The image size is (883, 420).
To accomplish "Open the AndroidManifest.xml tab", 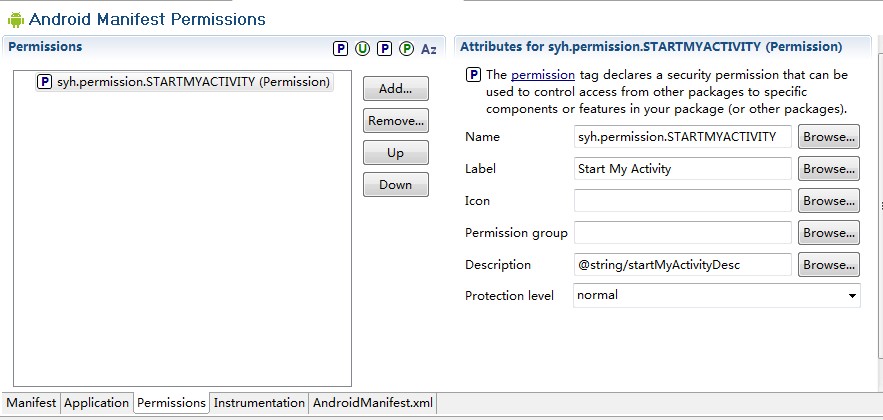I will (x=373, y=403).
